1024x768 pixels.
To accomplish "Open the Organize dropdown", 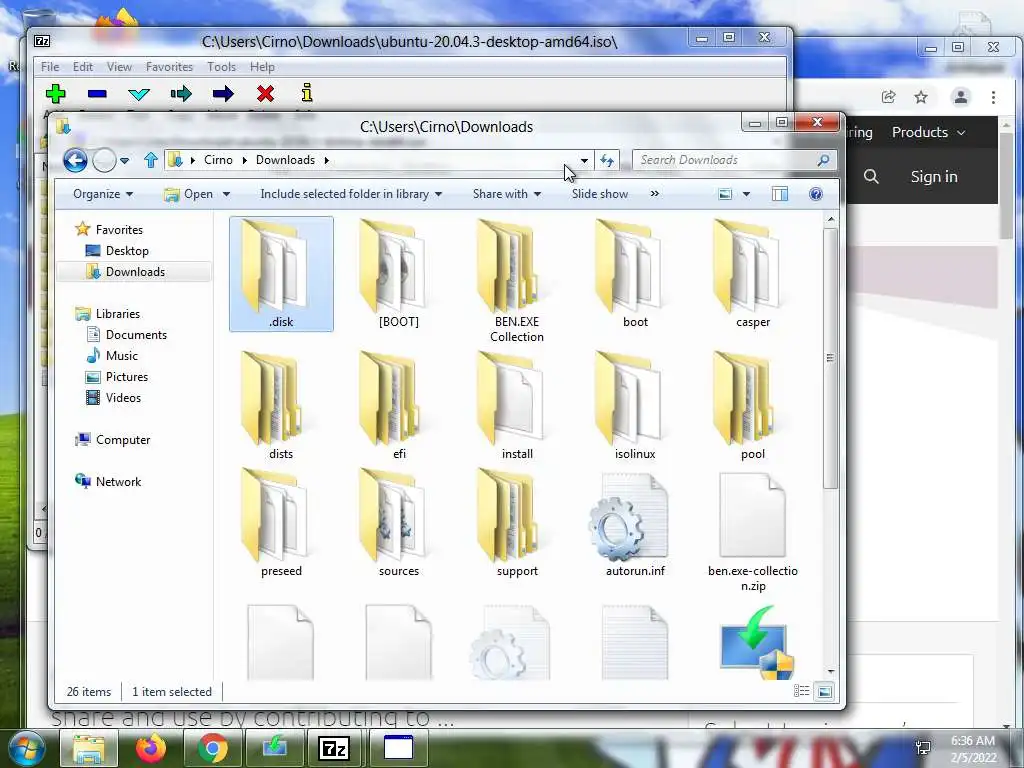I will pos(103,194).
